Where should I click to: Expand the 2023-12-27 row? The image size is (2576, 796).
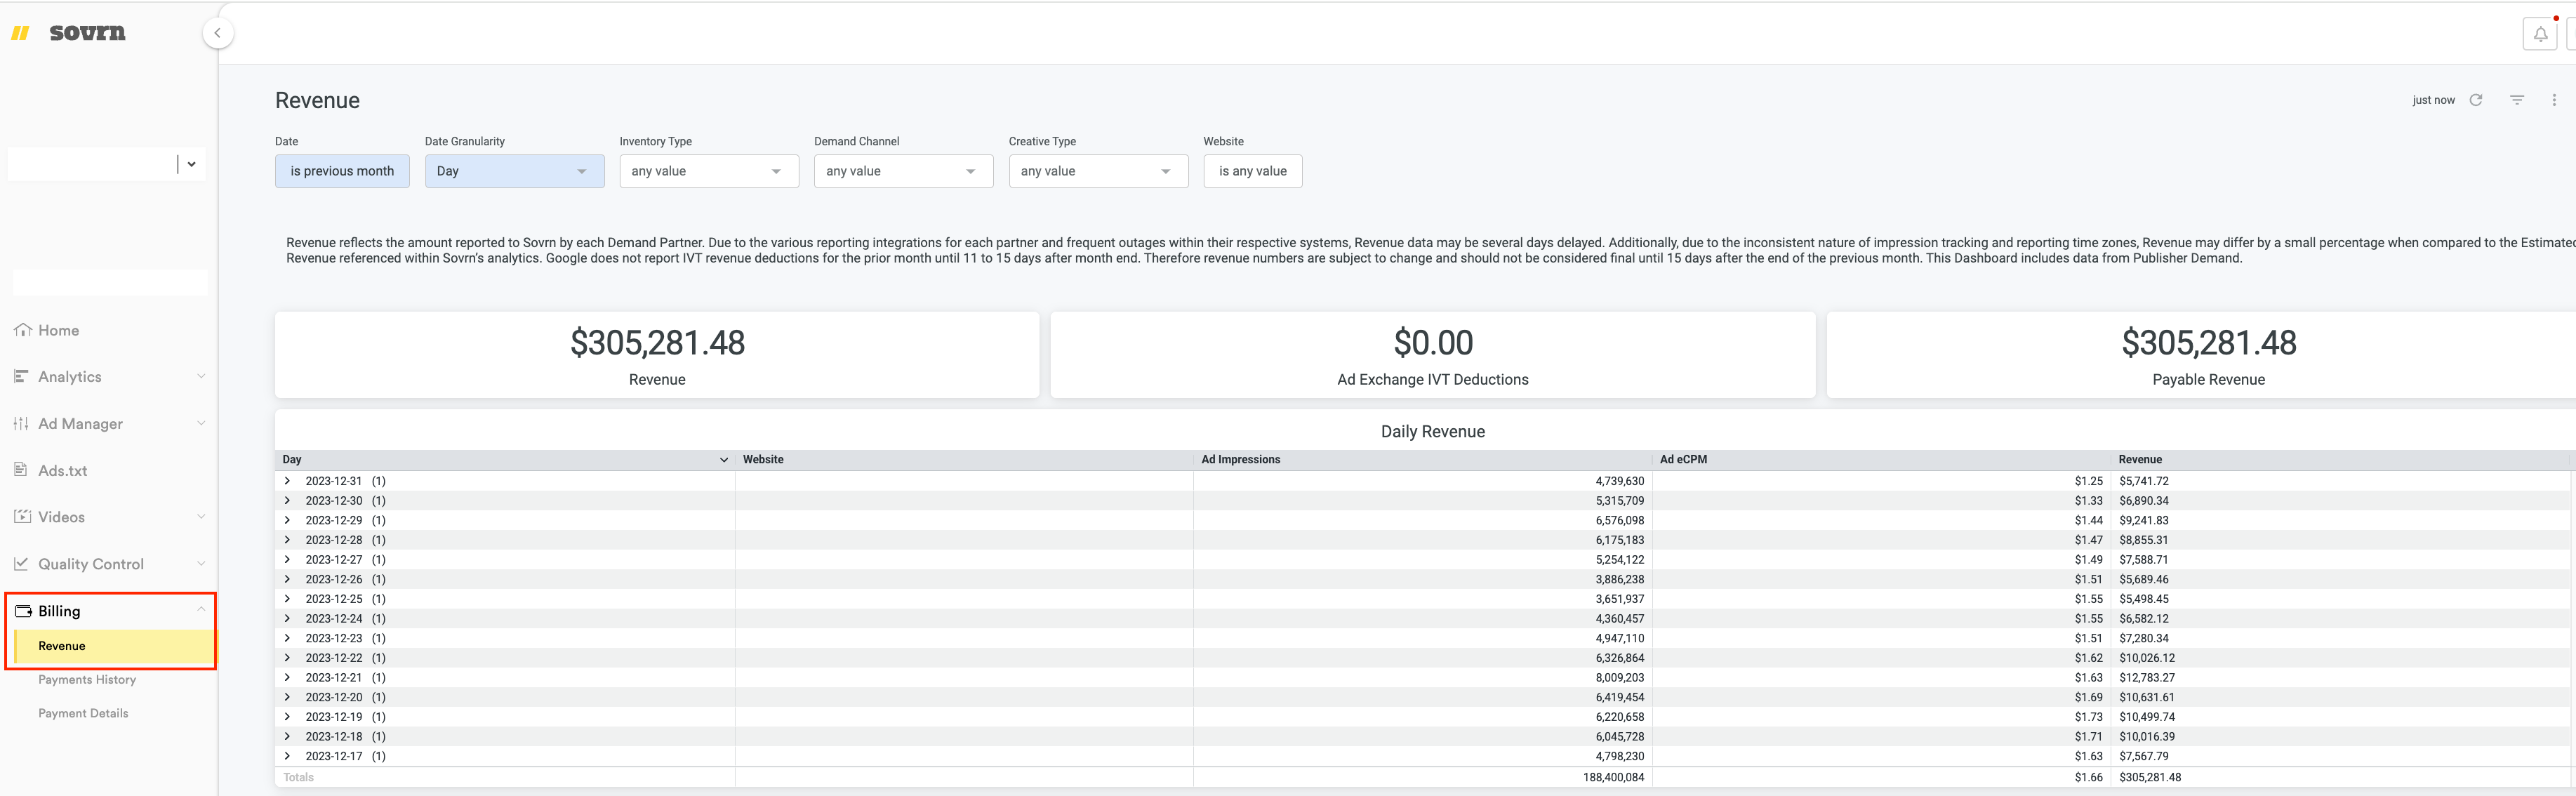[288, 560]
